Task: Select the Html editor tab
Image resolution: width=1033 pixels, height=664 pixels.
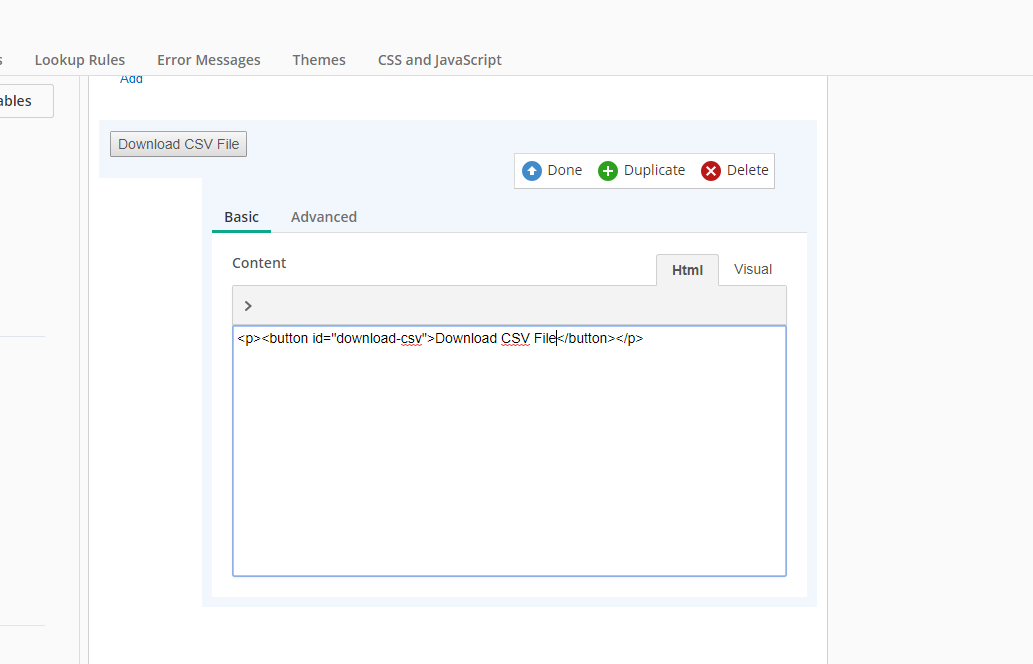Action: [x=687, y=270]
